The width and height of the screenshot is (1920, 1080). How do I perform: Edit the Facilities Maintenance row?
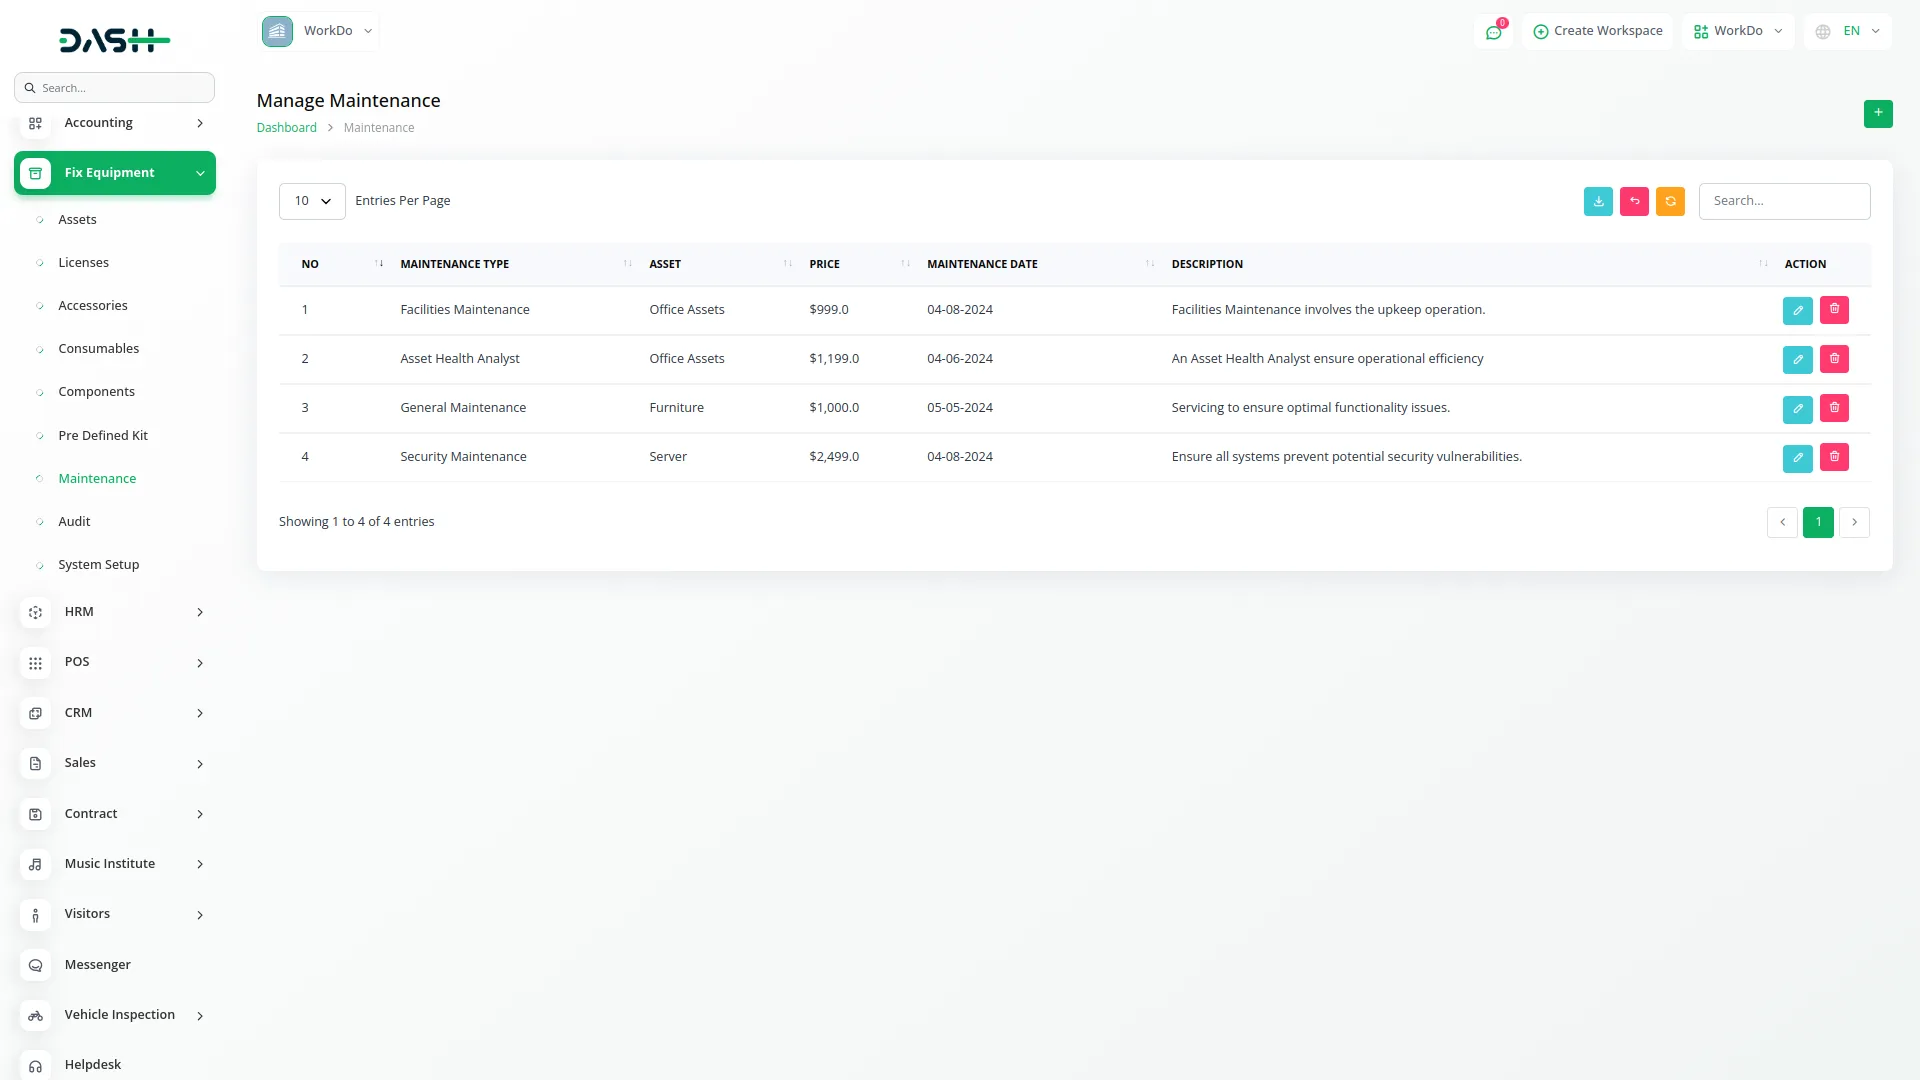[1797, 310]
